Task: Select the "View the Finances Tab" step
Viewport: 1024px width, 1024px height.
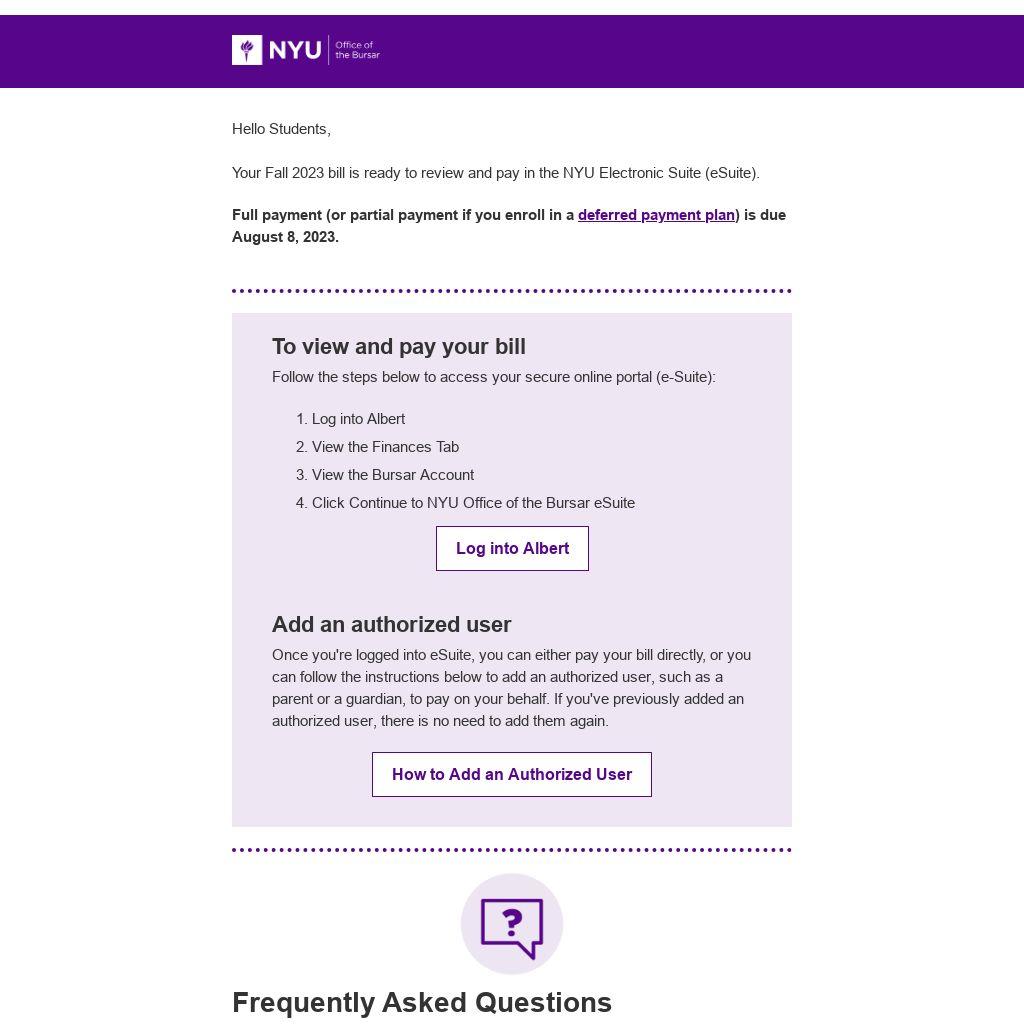Action: tap(385, 447)
